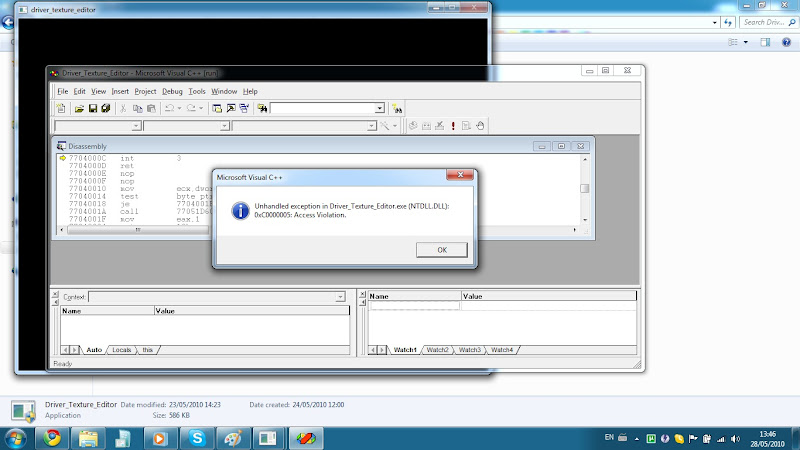Open the Tools menu

196,91
